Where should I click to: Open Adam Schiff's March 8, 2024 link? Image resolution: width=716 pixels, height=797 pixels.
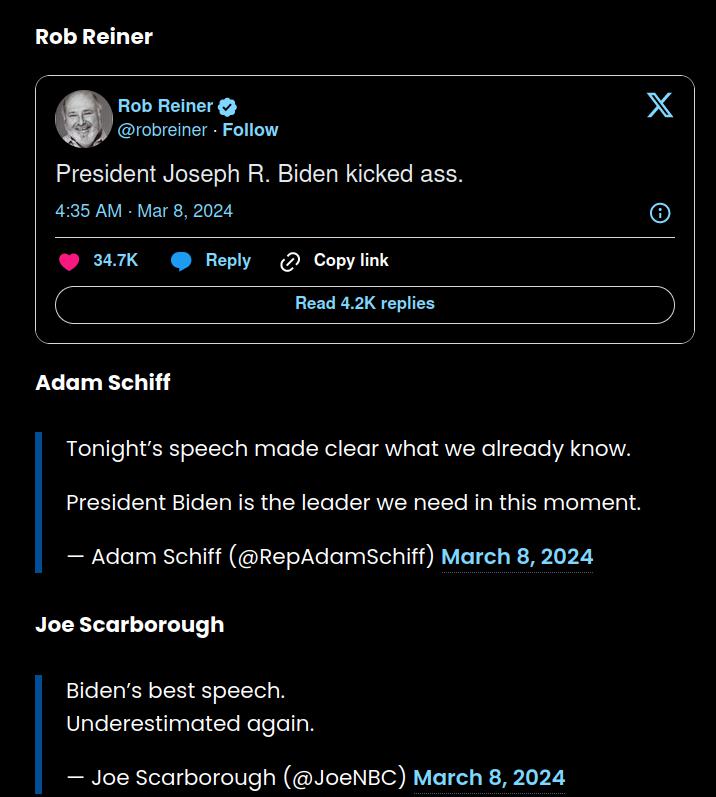[517, 557]
